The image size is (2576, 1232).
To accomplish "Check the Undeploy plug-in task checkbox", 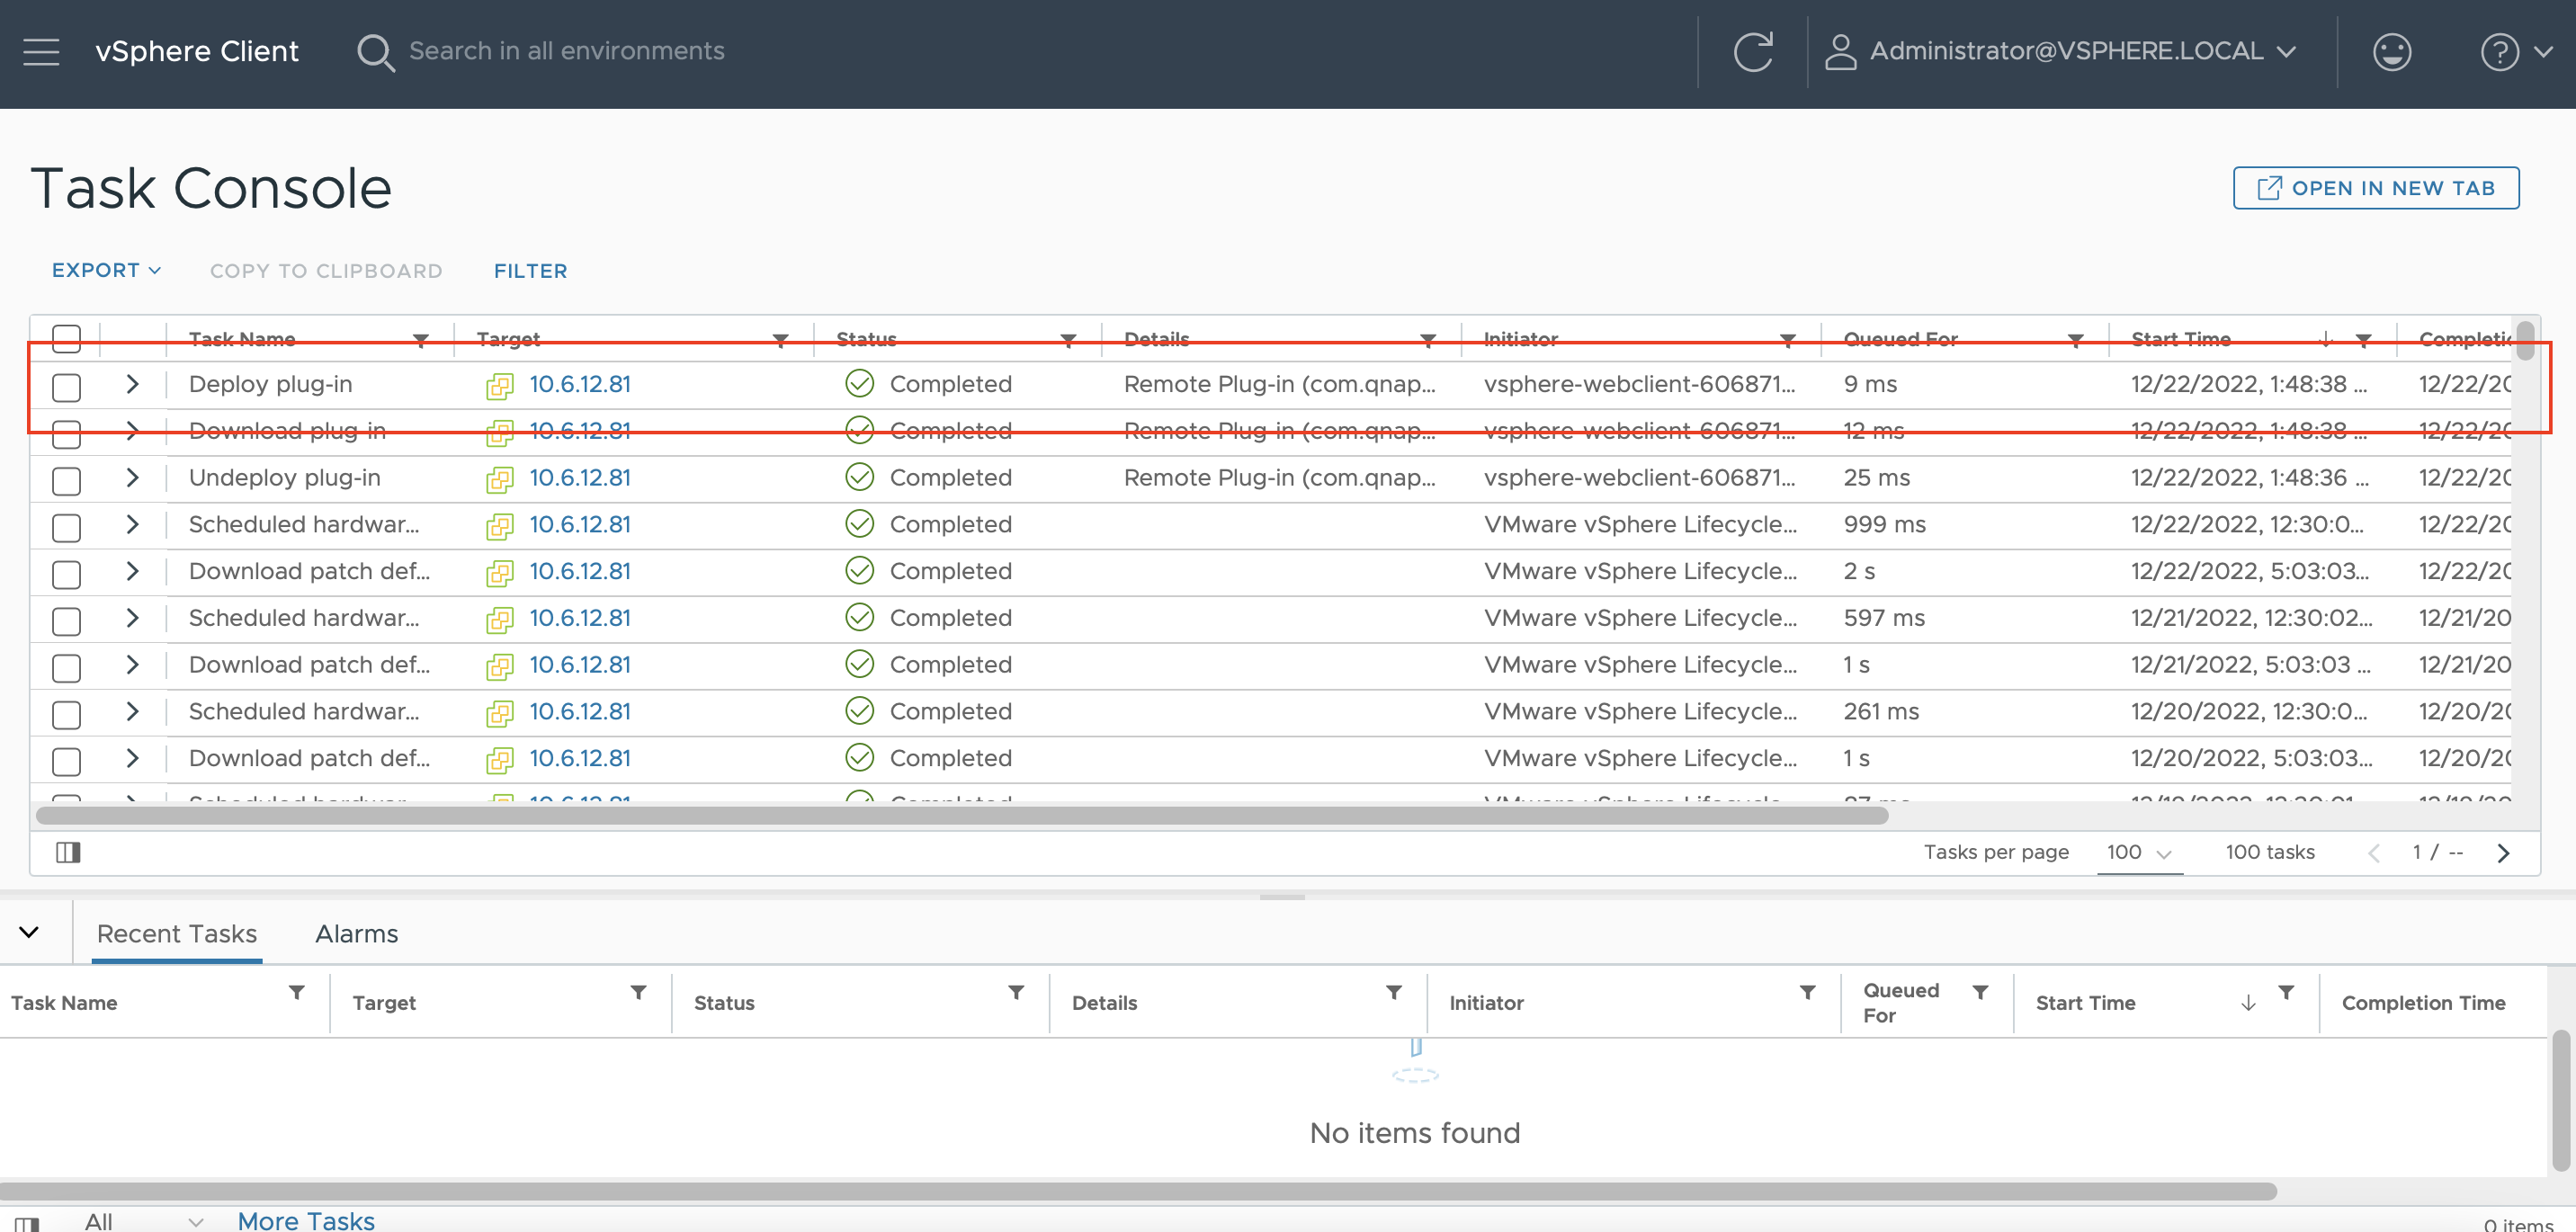I will coord(67,480).
